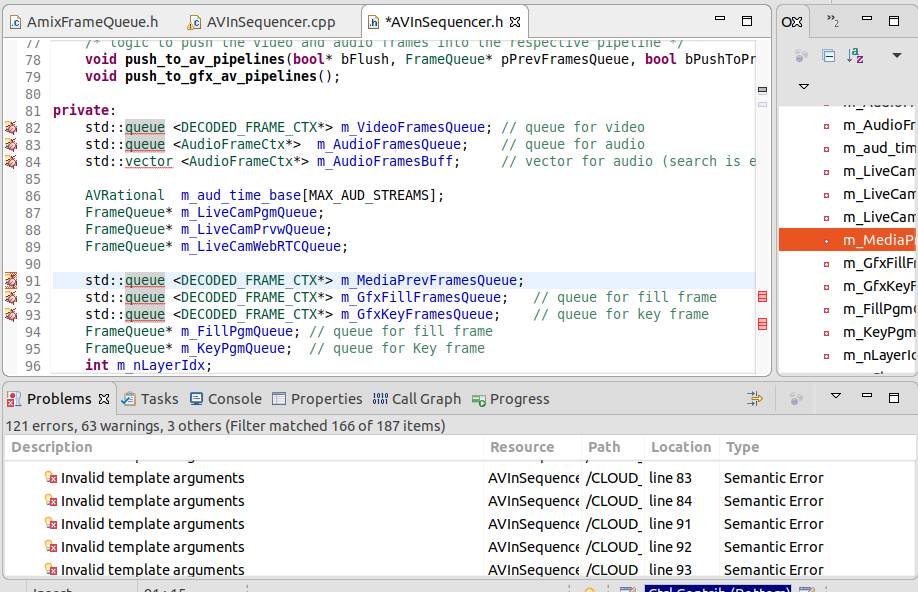Click the focus icon in Problems toolbar
The image size is (918, 592).
coord(796,399)
